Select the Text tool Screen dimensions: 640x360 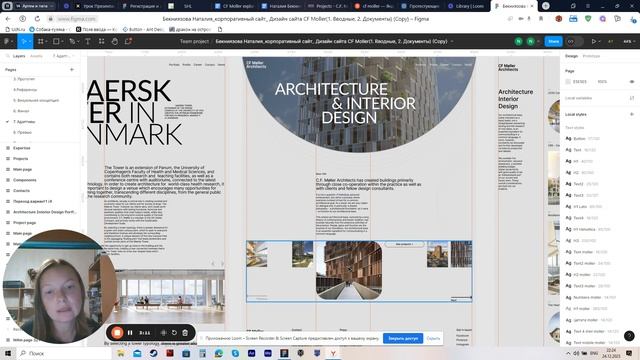[87, 41]
